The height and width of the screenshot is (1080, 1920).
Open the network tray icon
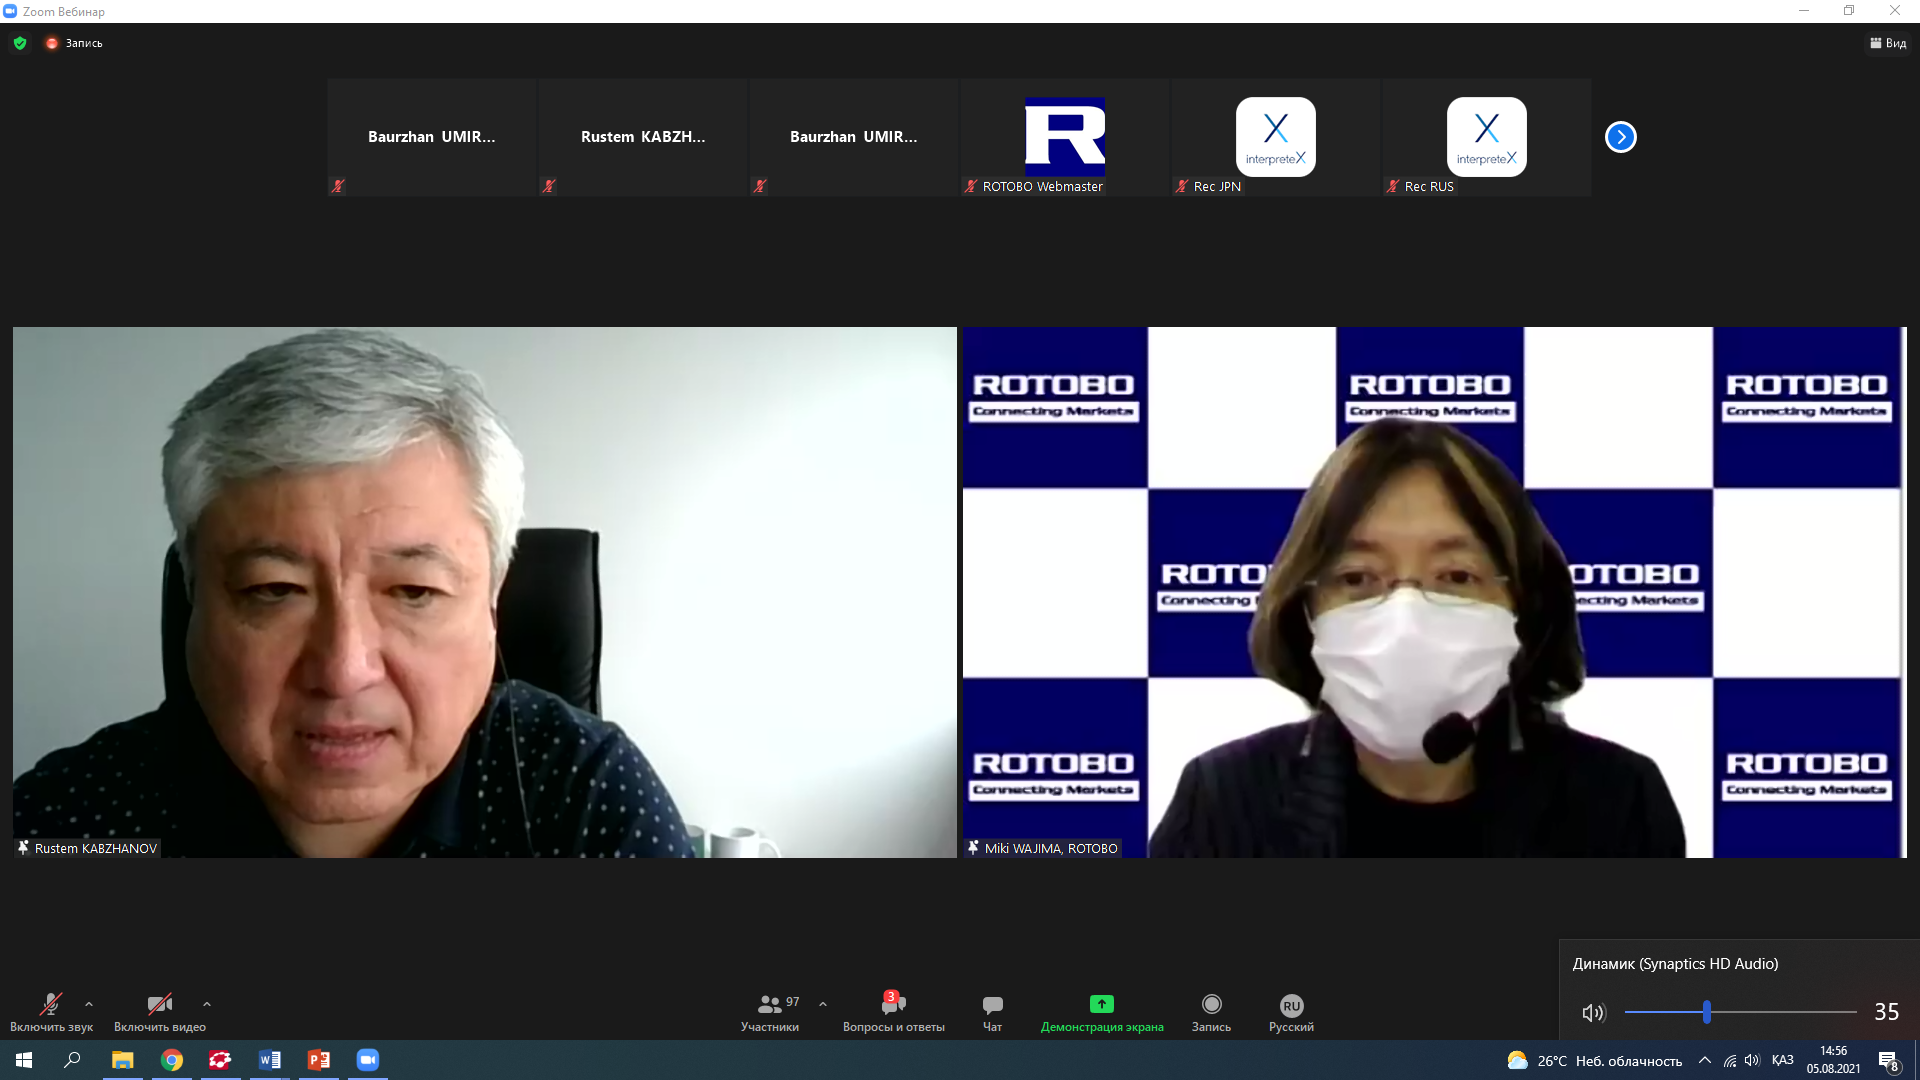tap(1730, 1061)
